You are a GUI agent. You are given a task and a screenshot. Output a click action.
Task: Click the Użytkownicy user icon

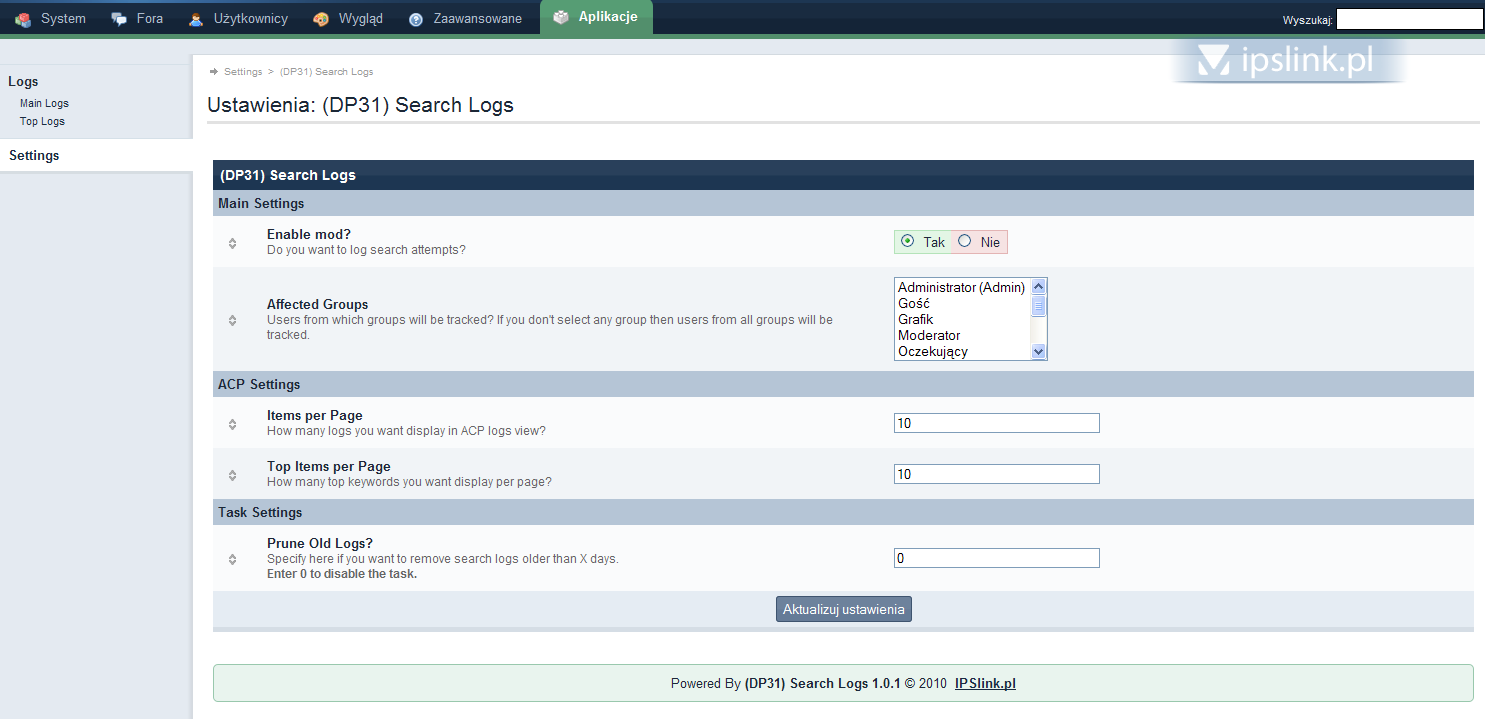[196, 19]
